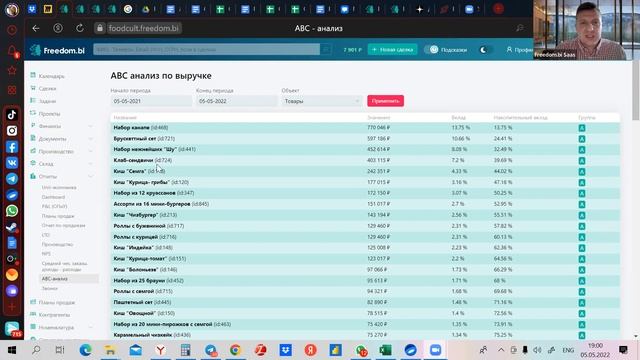Image resolution: width=640 pixels, height=360 pixels.
Task: Reload the foodcult.freedom.bi page
Action: (x=80, y=28)
